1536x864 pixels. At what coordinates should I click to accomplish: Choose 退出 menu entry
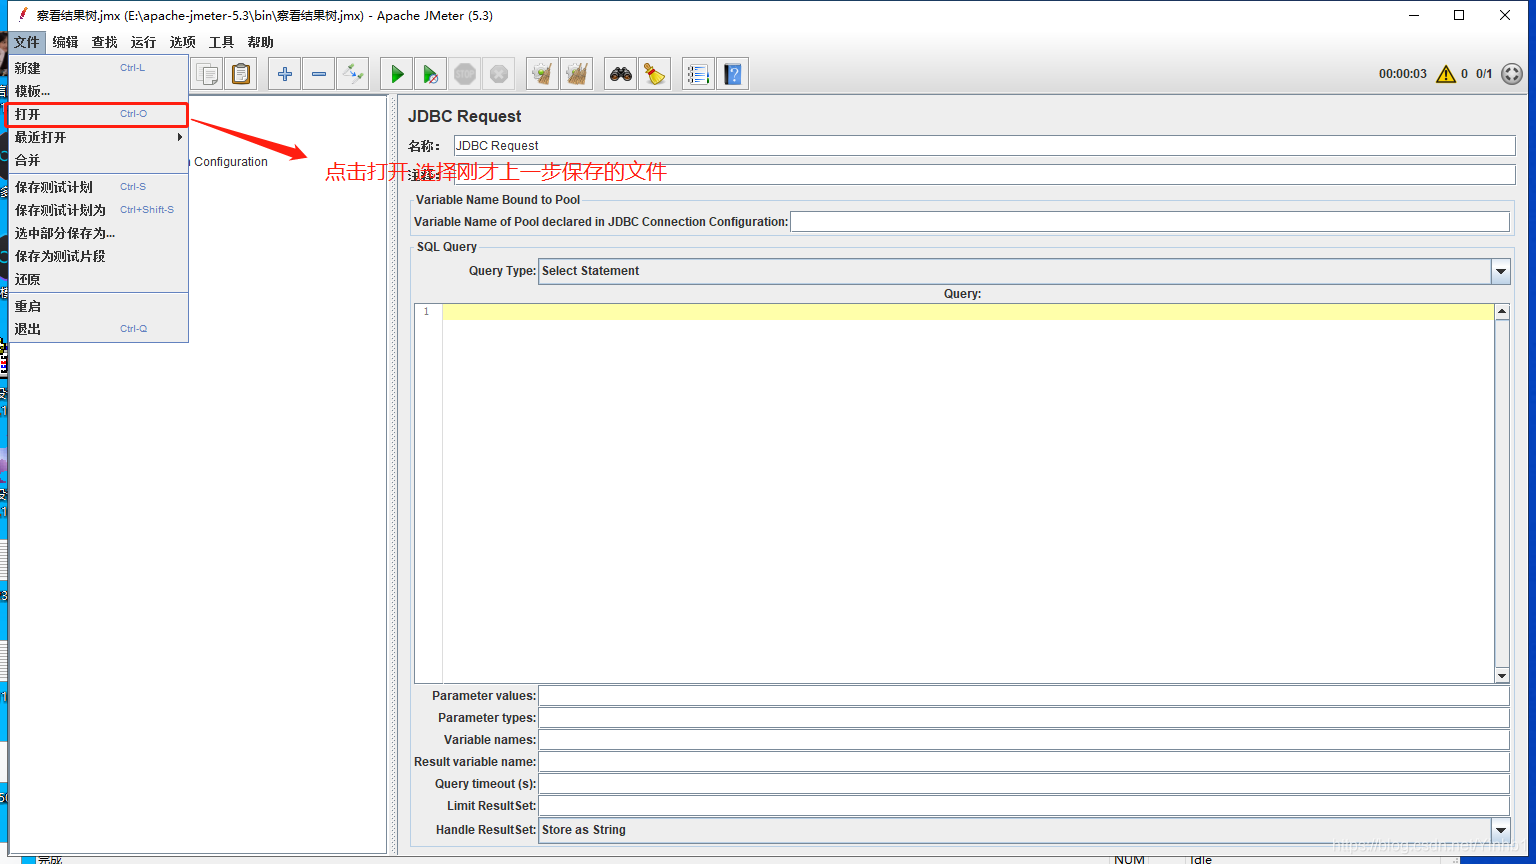(x=98, y=329)
